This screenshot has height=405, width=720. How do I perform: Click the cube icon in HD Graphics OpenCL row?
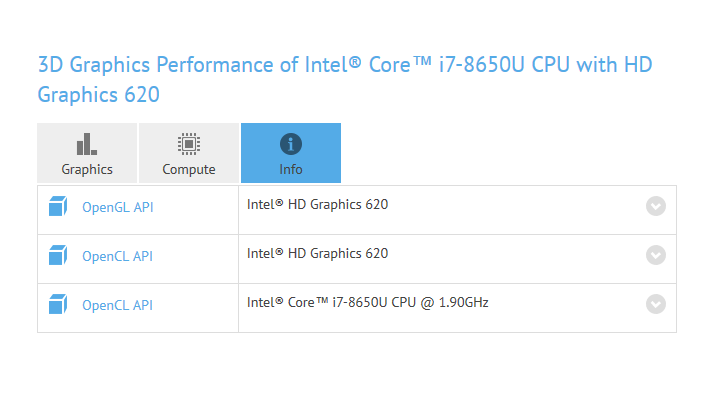click(58, 255)
